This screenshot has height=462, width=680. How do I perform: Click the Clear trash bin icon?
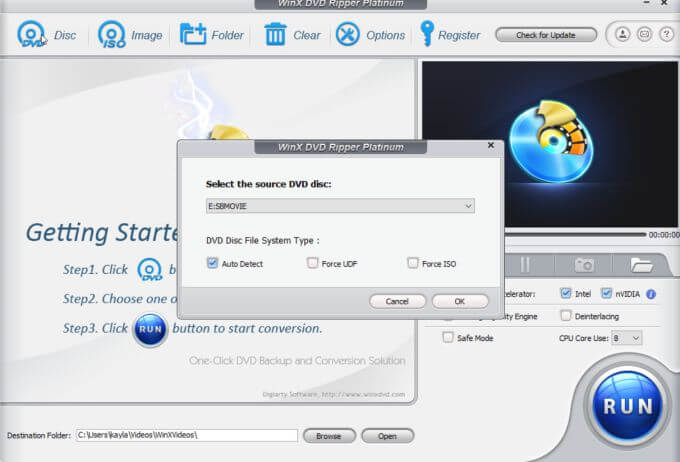[x=275, y=34]
